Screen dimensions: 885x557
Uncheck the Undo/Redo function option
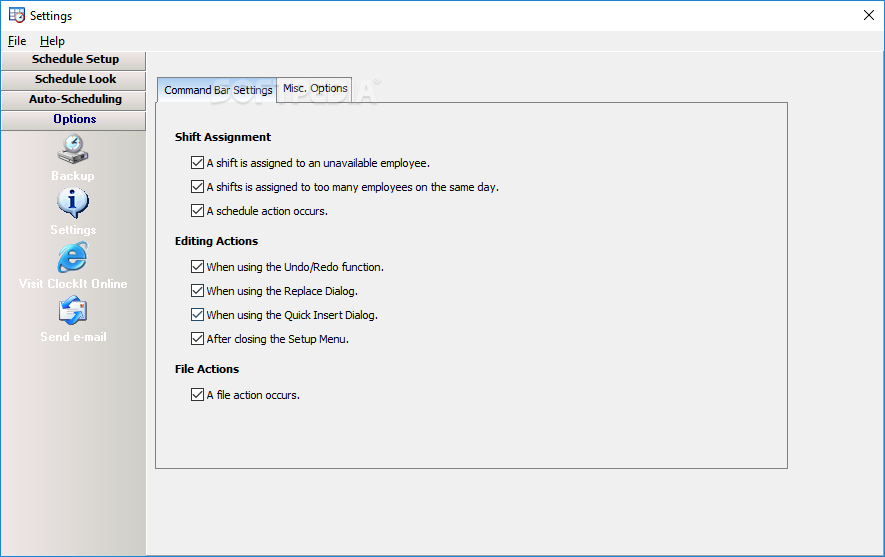pyautogui.click(x=197, y=267)
